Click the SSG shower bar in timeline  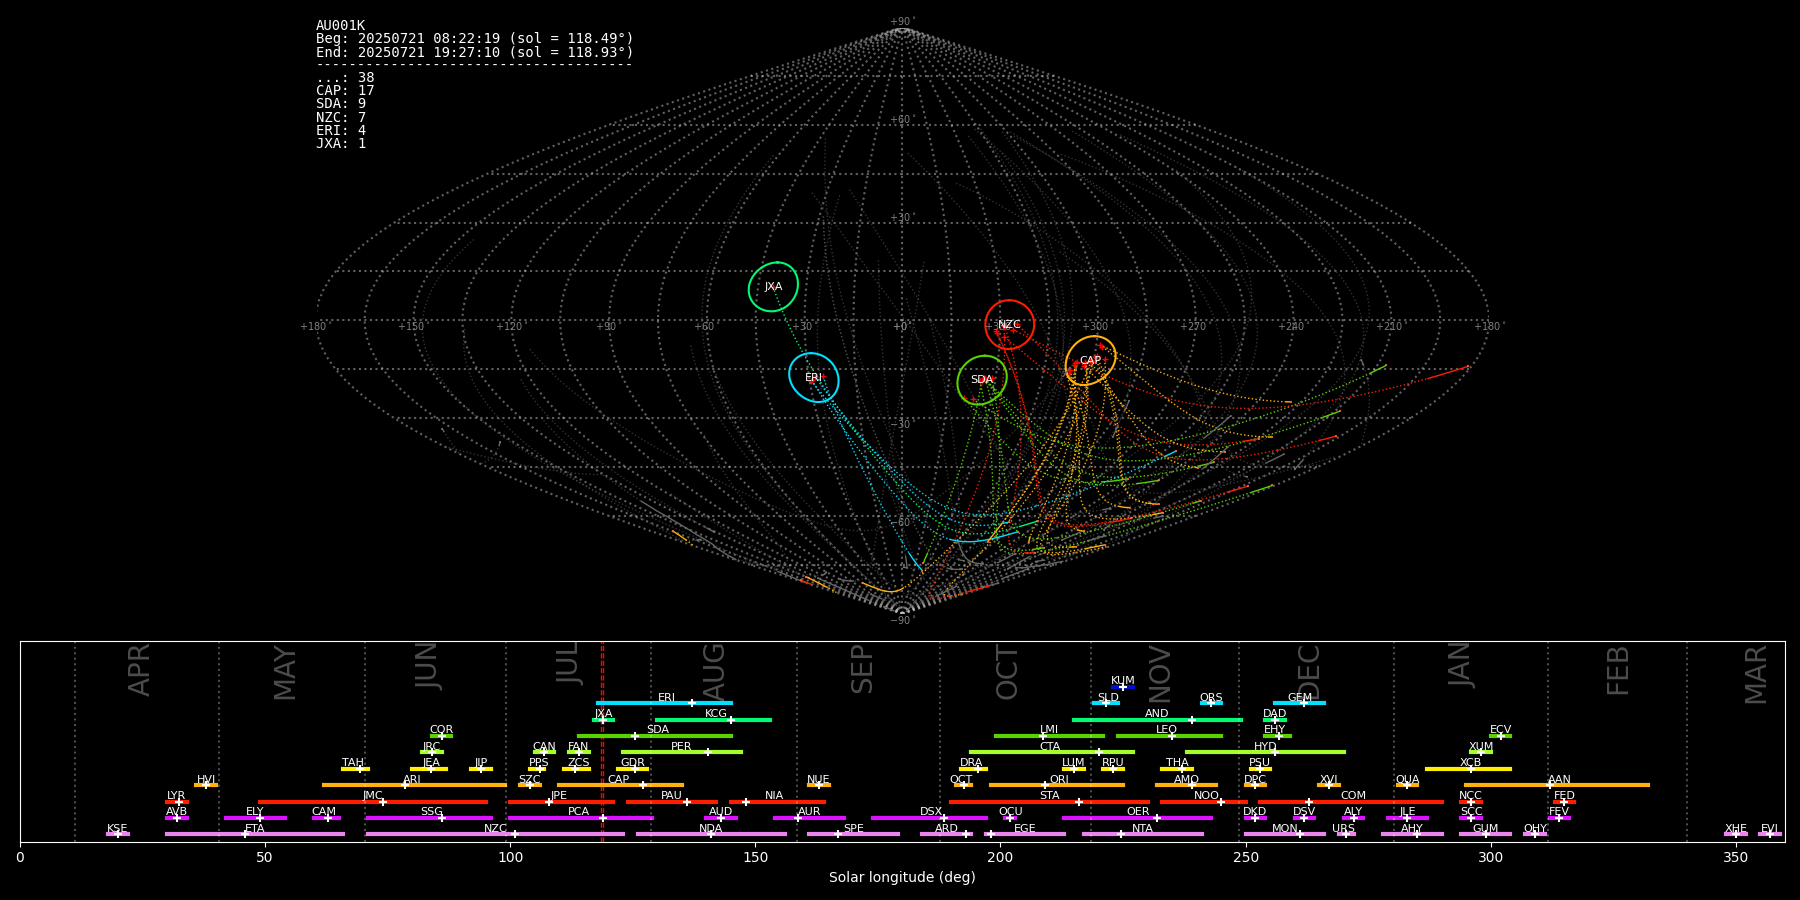[429, 818]
